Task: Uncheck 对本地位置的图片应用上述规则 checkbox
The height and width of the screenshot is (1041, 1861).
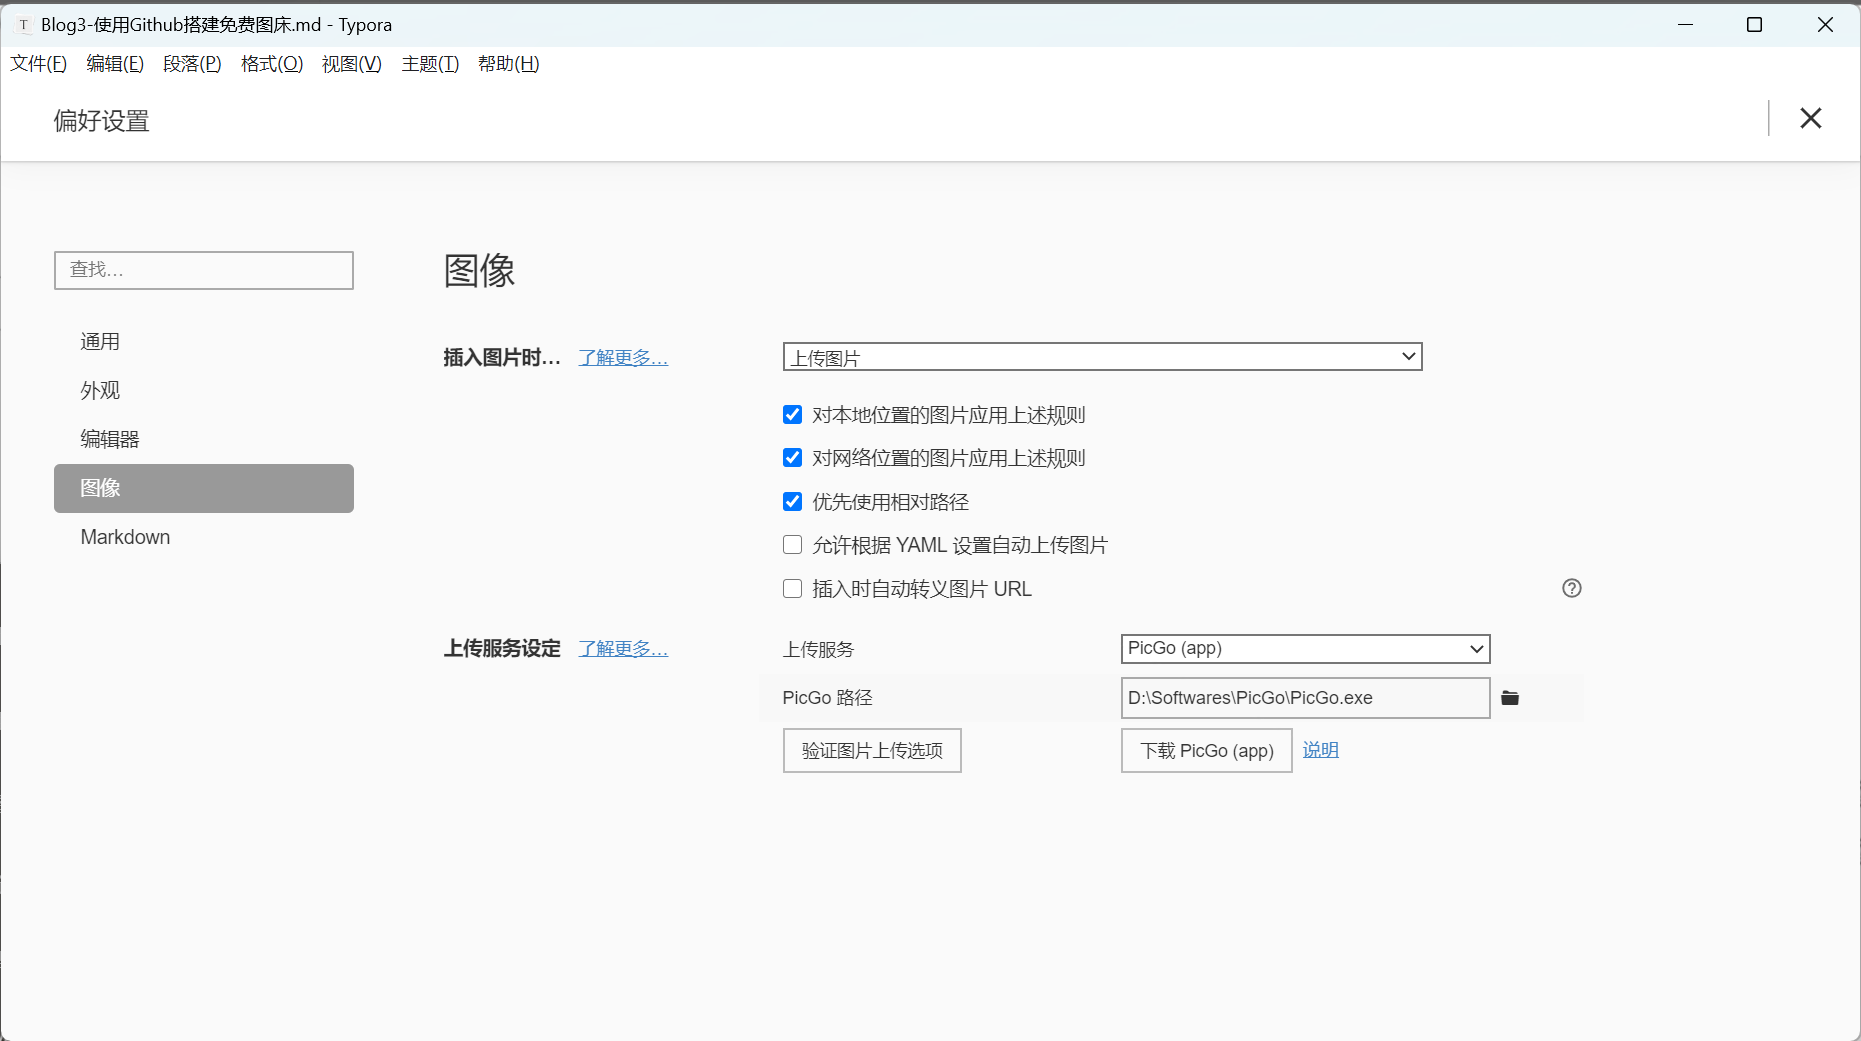Action: tap(792, 414)
